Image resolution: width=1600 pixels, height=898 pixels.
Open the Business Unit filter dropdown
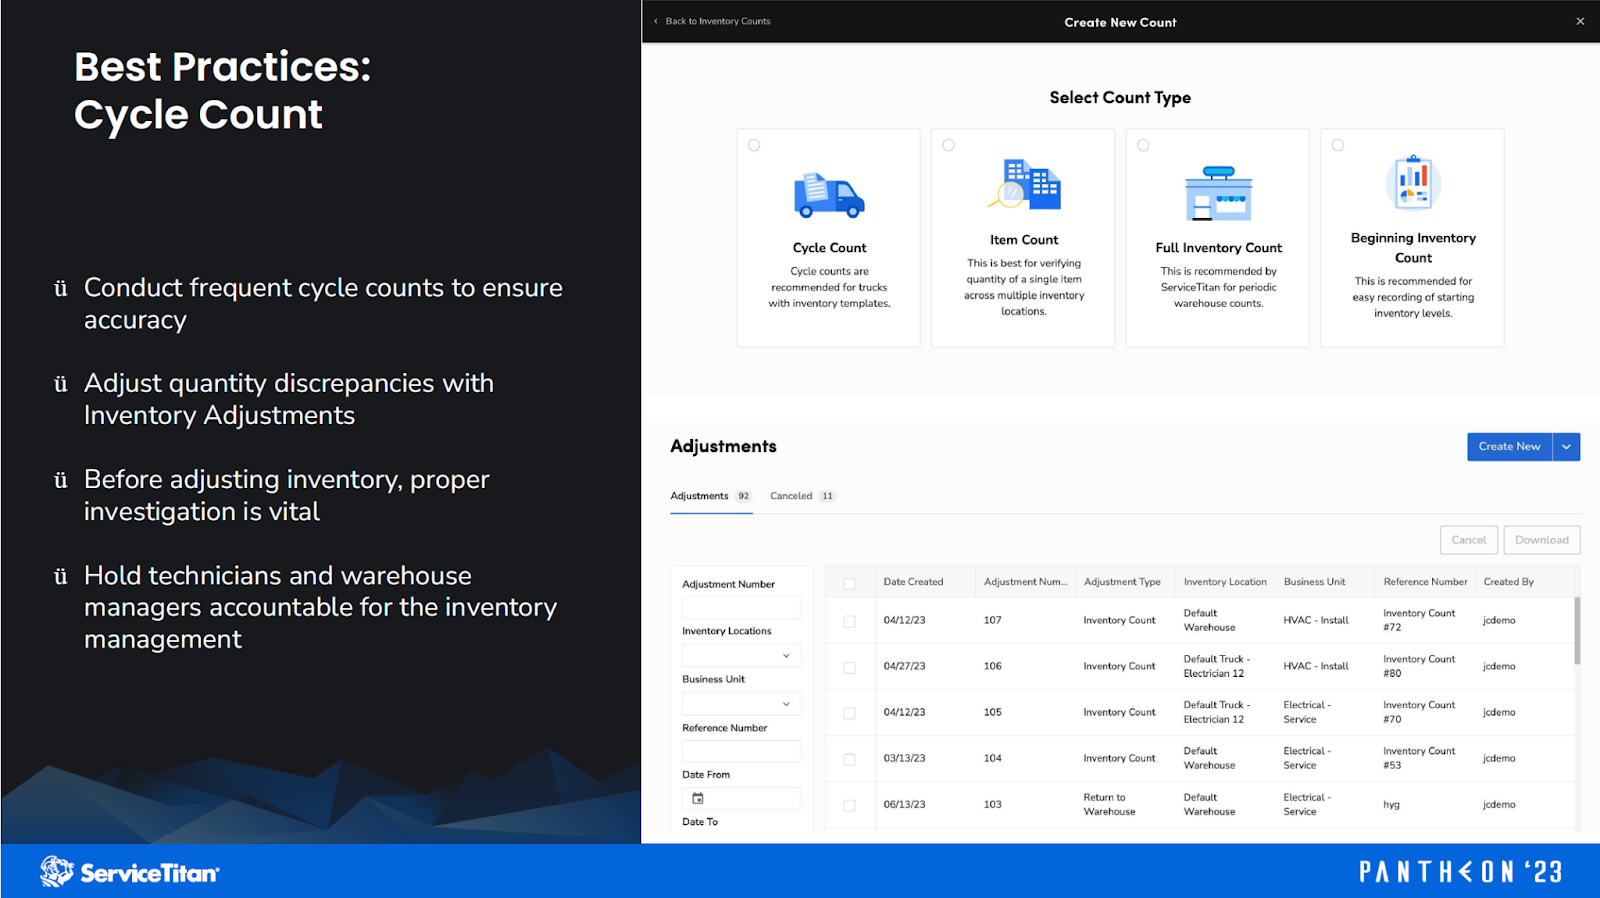[742, 703]
